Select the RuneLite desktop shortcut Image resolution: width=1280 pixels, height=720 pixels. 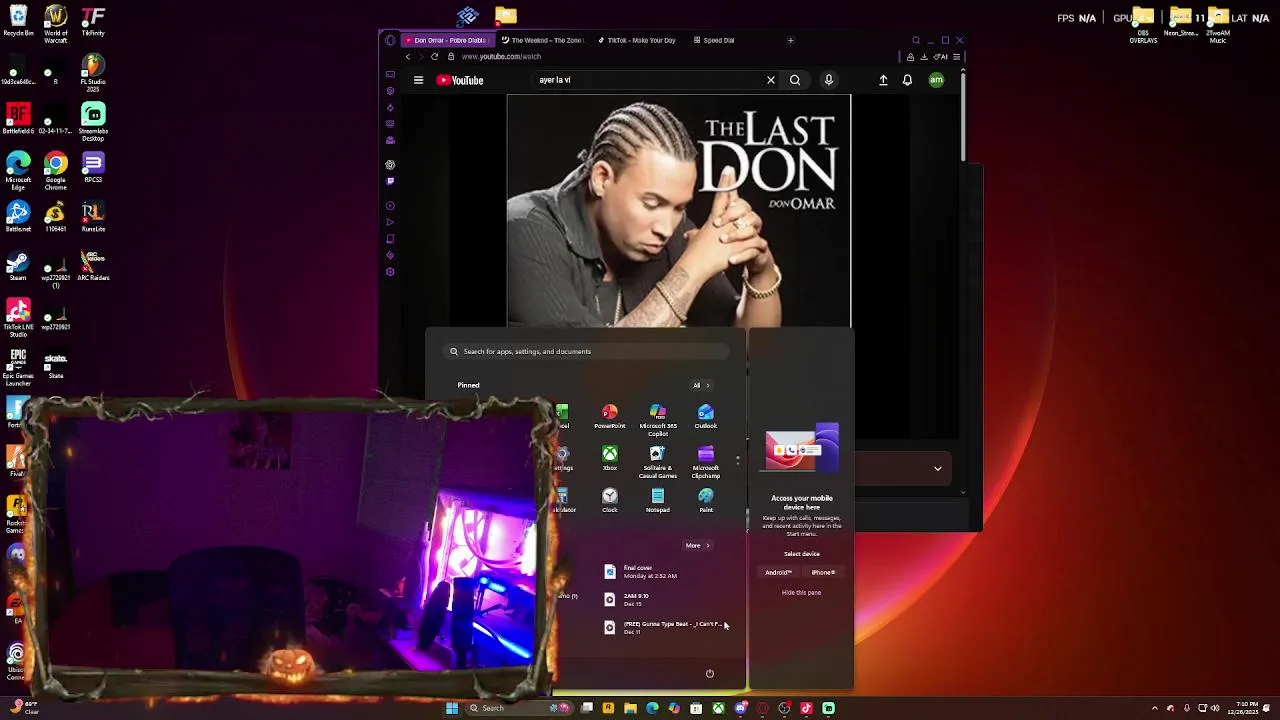pyautogui.click(x=93, y=217)
